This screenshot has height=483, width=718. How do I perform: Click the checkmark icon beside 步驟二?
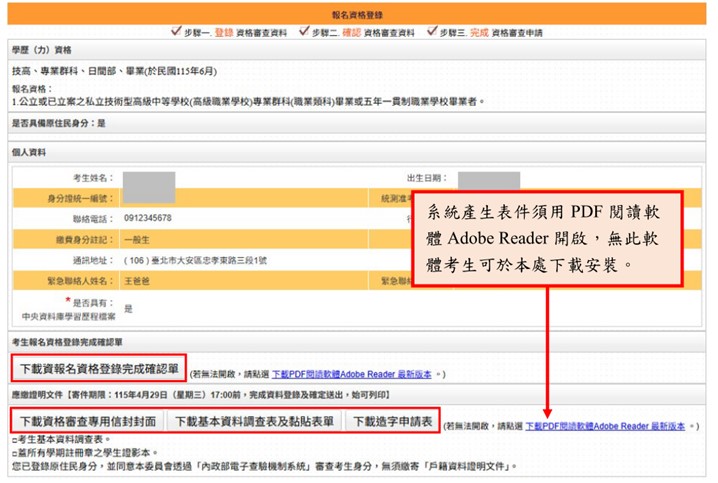pos(304,32)
